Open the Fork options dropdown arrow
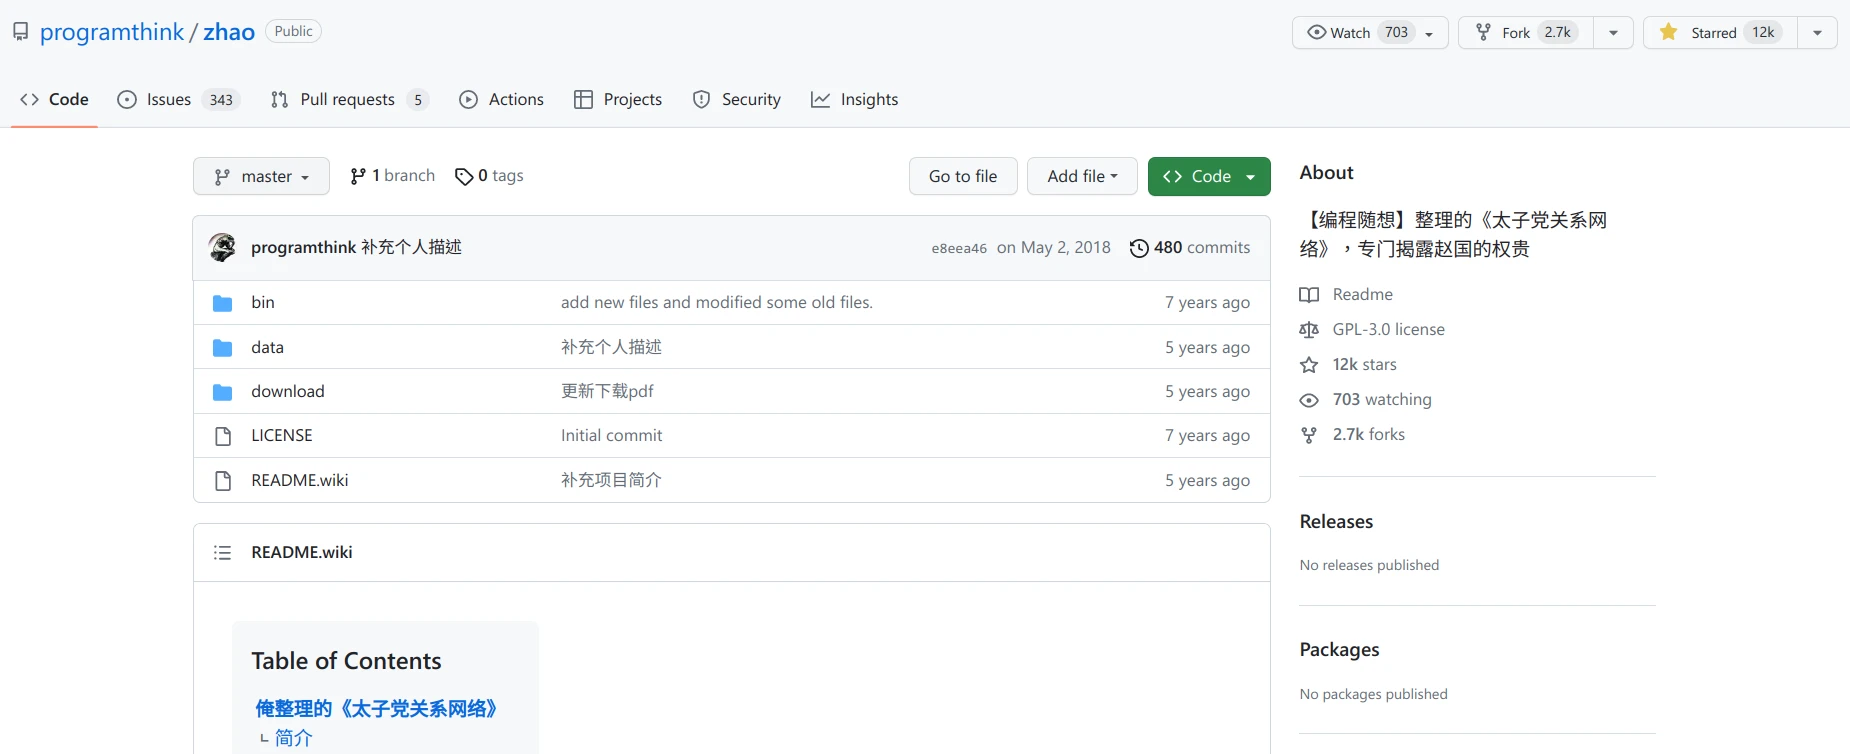This screenshot has width=1850, height=754. pos(1613,33)
